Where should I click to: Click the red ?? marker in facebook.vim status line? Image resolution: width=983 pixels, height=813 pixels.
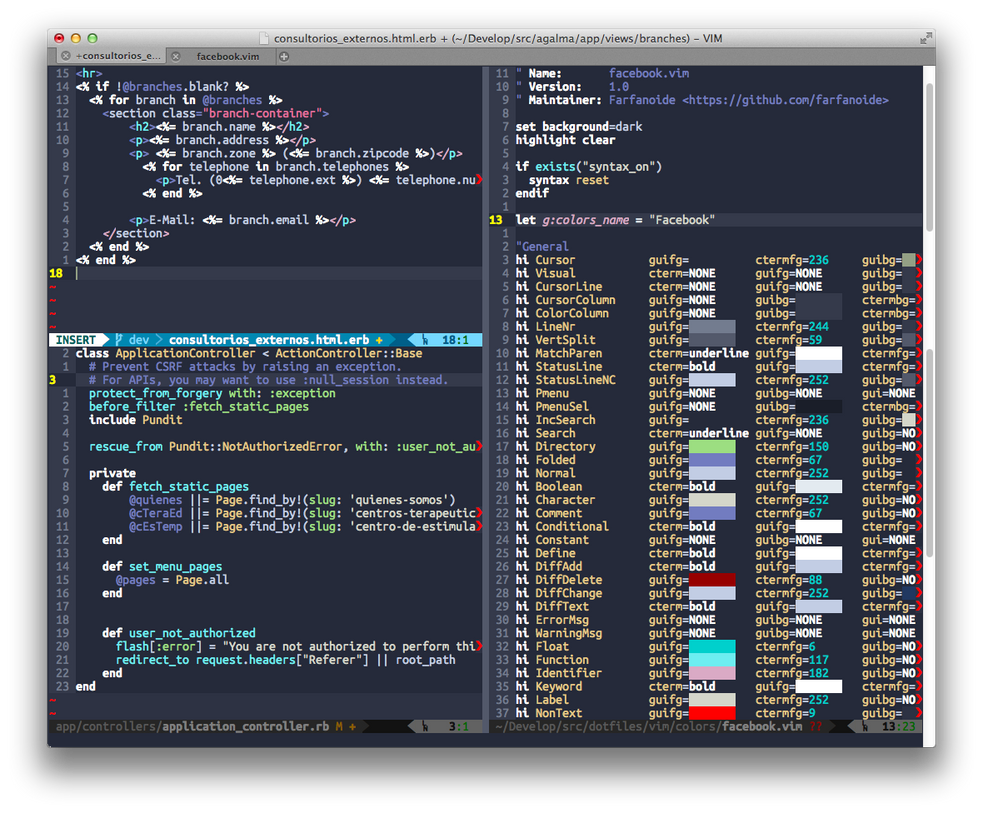(815, 726)
